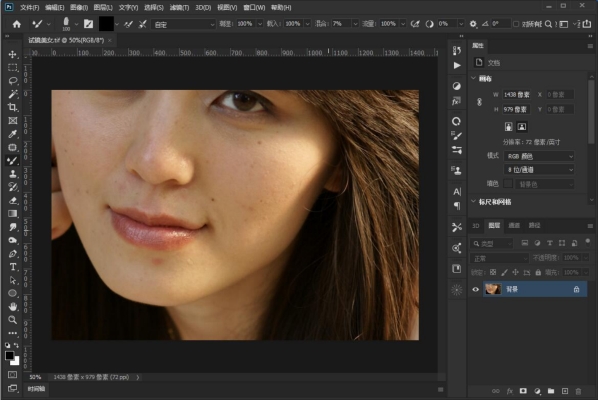The image size is (598, 400).
Task: Select the Zoom tool in toolbar
Action: coord(13,320)
